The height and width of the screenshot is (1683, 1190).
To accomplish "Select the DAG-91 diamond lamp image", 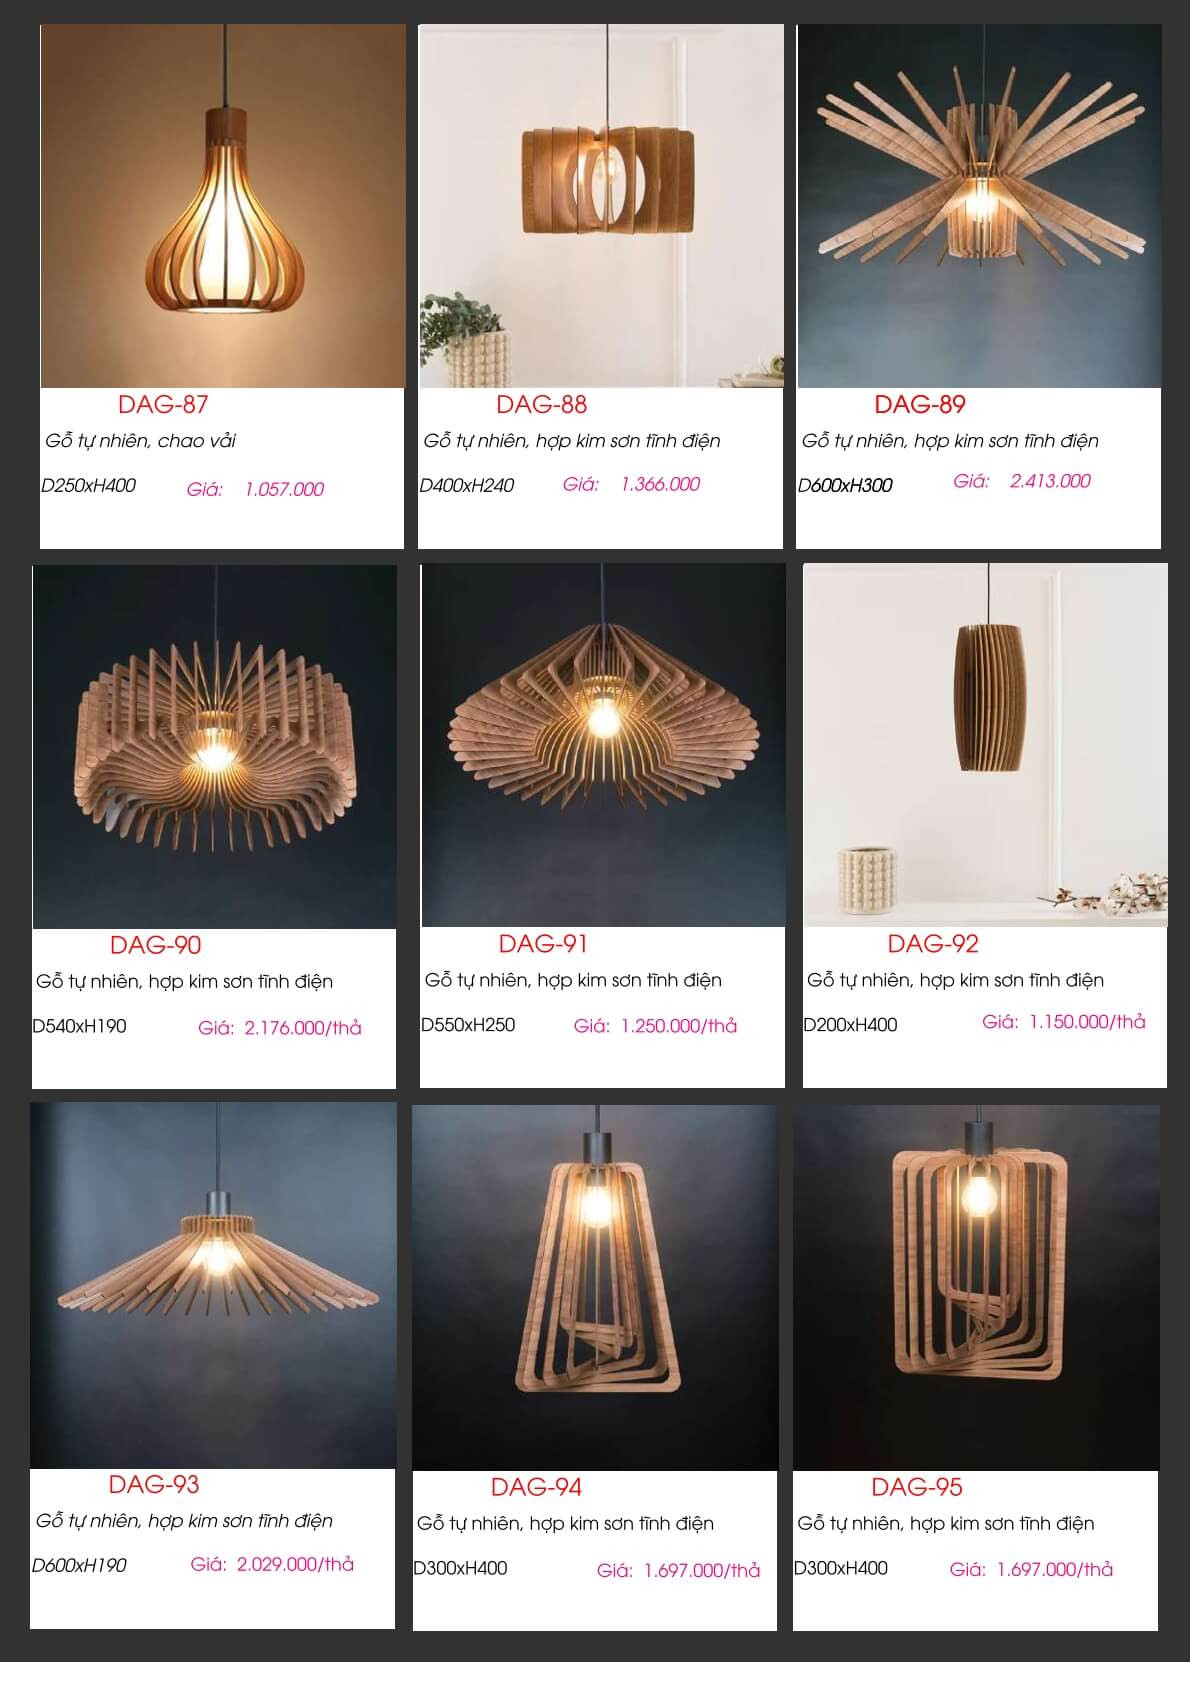I will point(603,745).
